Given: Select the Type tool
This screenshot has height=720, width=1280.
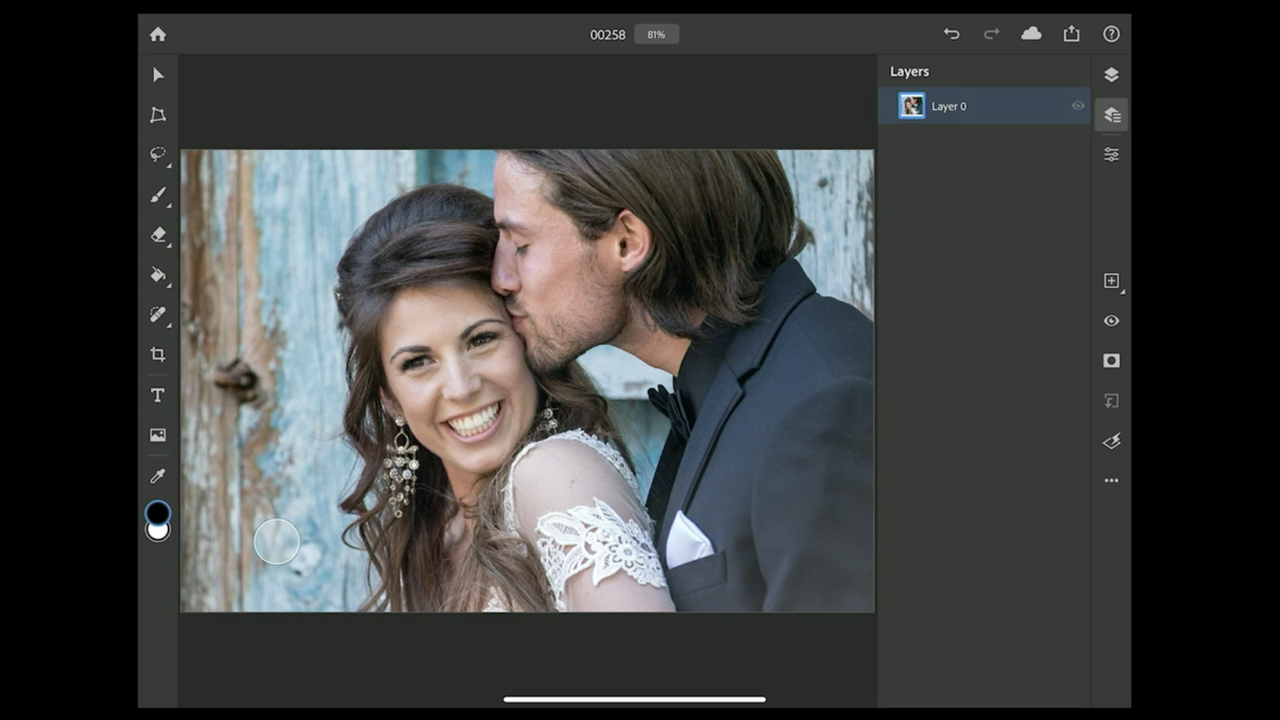Looking at the screenshot, I should click(x=158, y=395).
